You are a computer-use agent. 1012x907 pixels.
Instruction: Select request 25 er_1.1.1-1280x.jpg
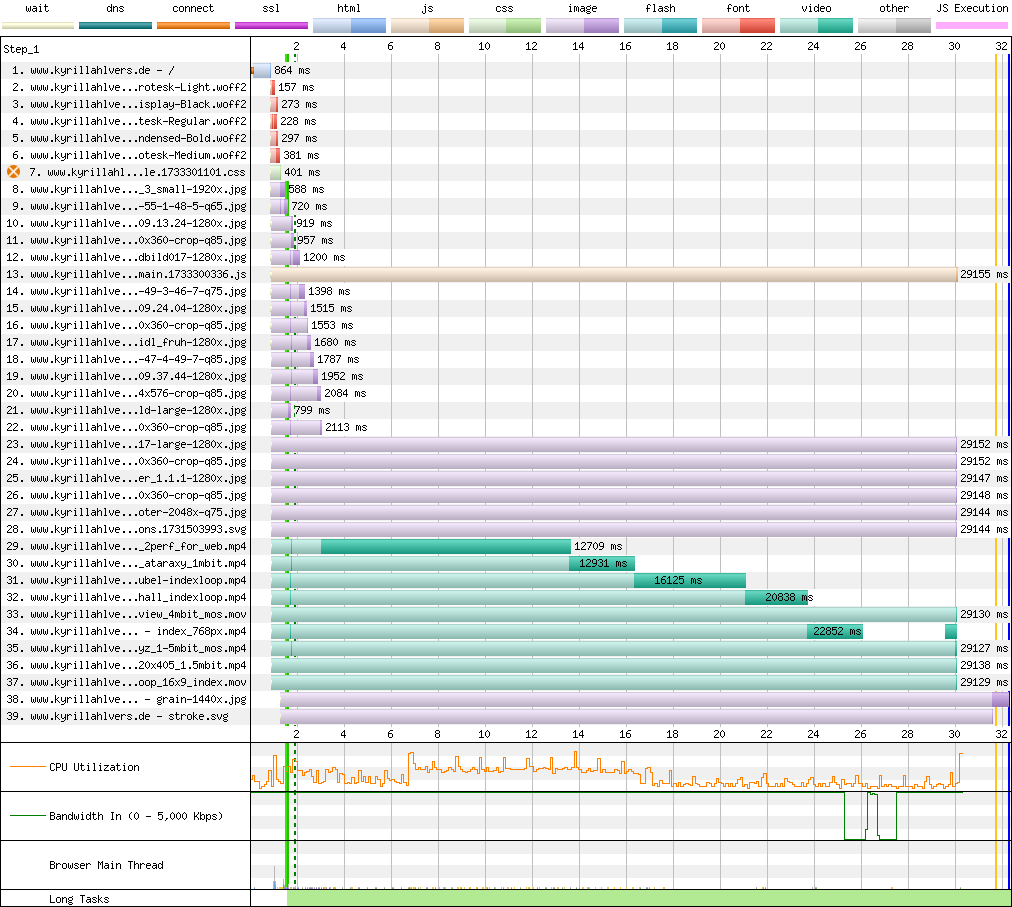click(x=127, y=478)
